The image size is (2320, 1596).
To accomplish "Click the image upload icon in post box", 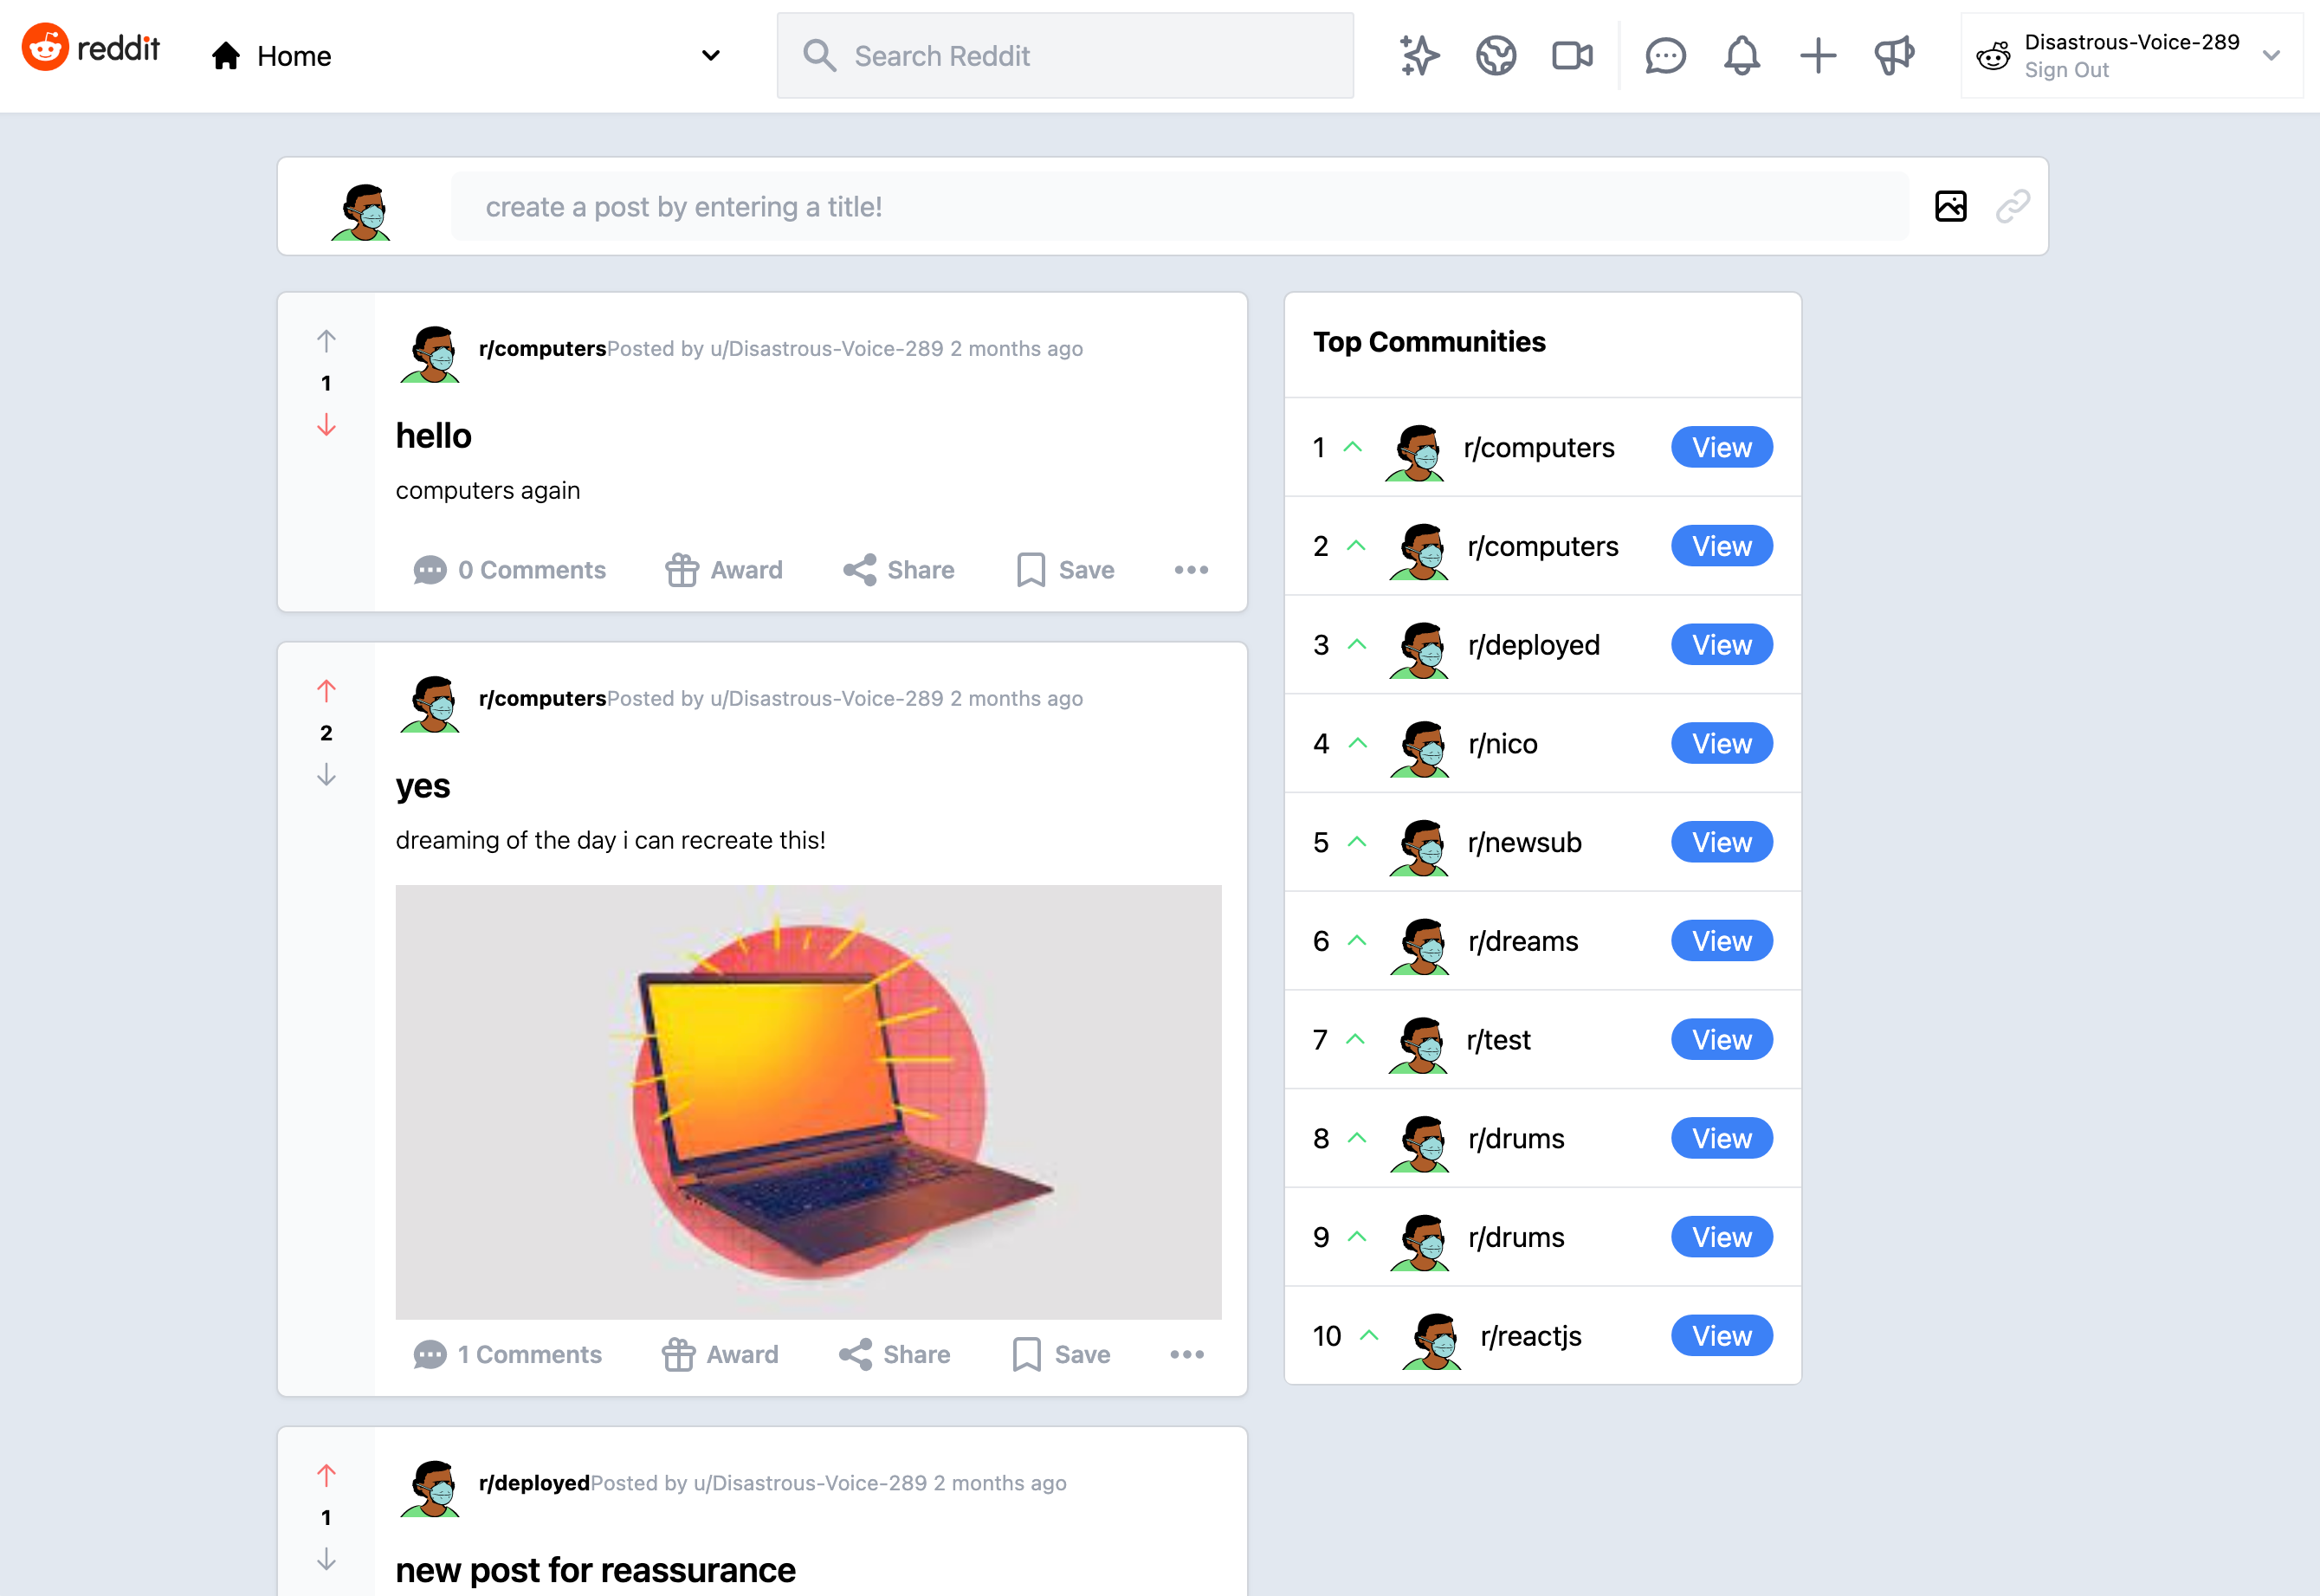I will pos(1950,206).
